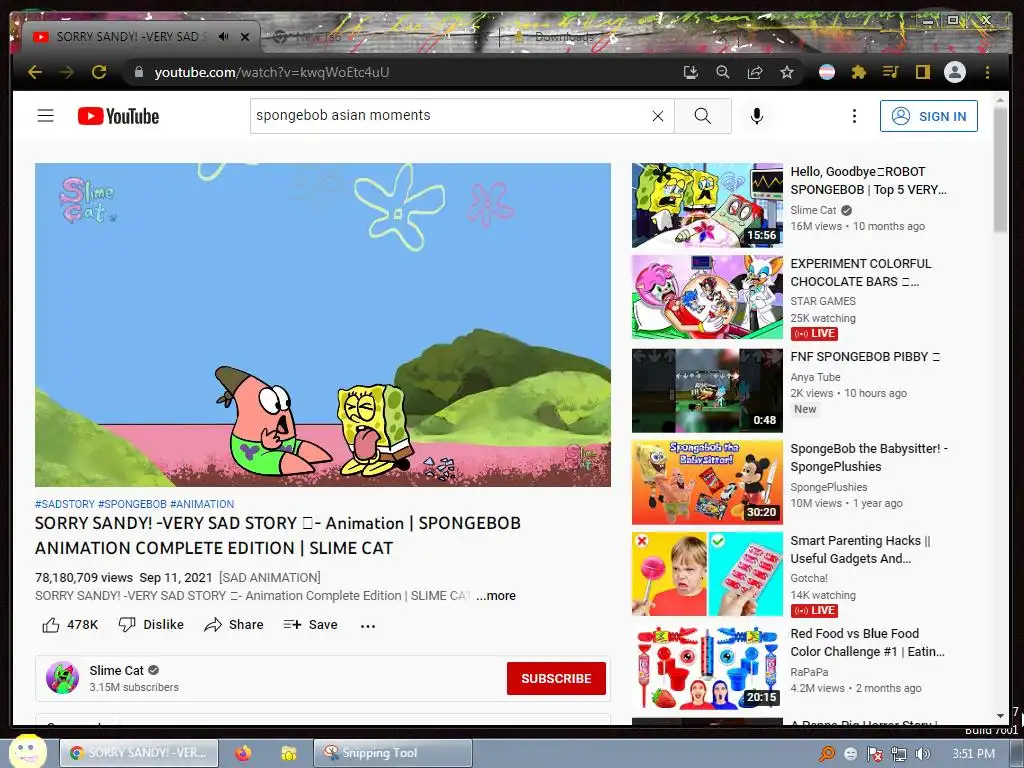Open YouTube settings three-dot menu
1024x768 pixels.
point(854,116)
